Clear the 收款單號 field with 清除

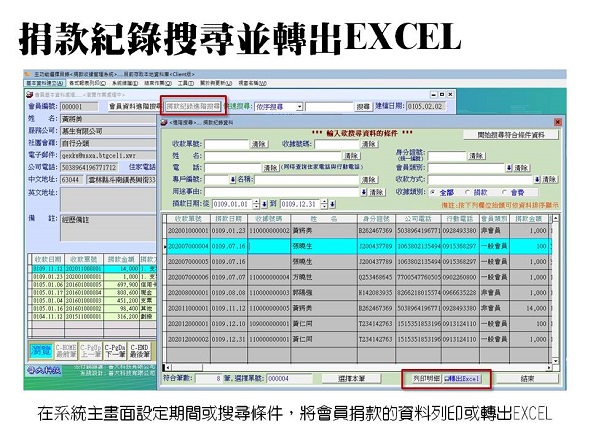tap(259, 144)
